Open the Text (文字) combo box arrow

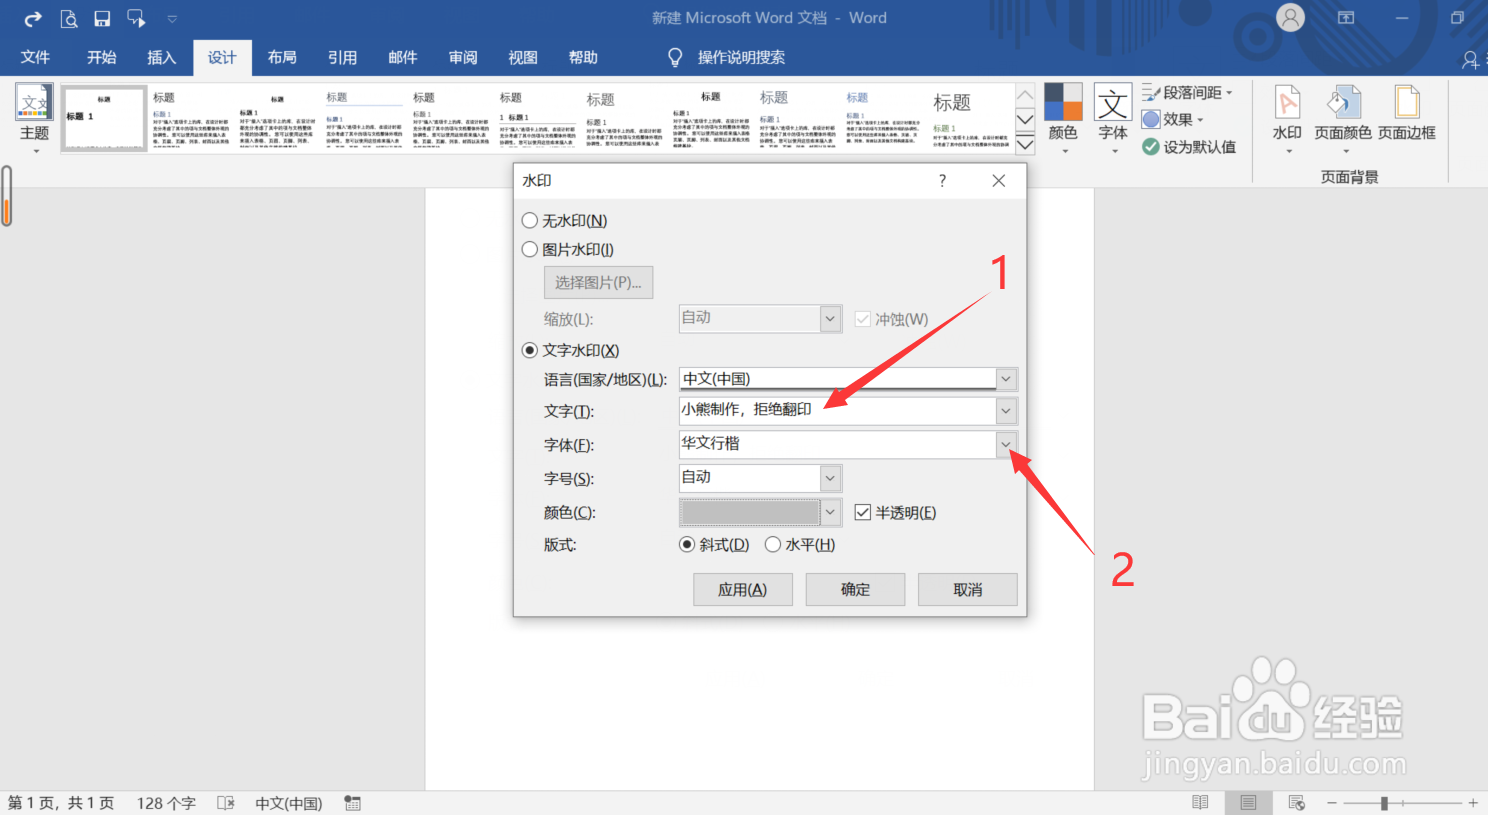click(x=1006, y=411)
